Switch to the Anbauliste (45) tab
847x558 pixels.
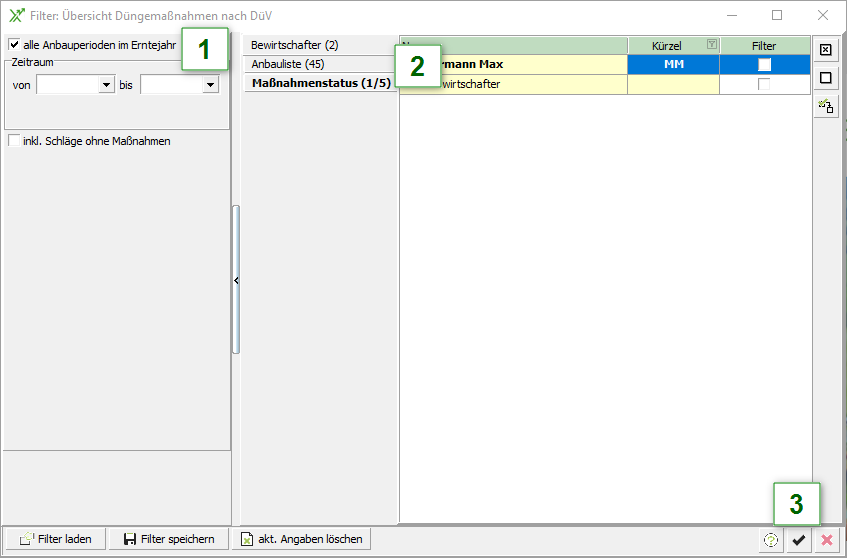288,64
